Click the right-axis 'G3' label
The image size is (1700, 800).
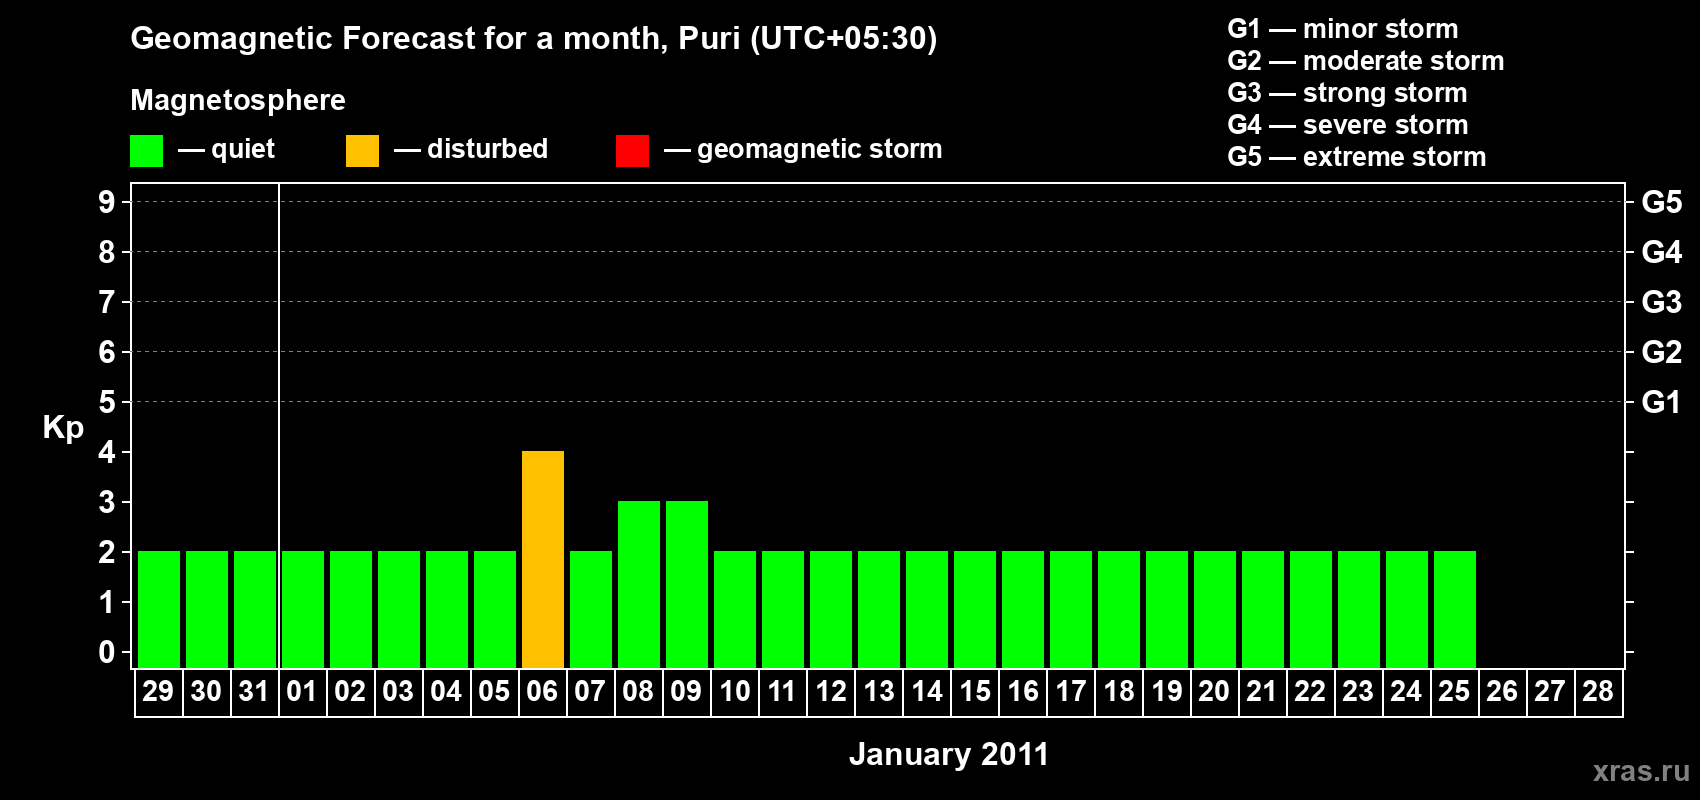pyautogui.click(x=1662, y=302)
